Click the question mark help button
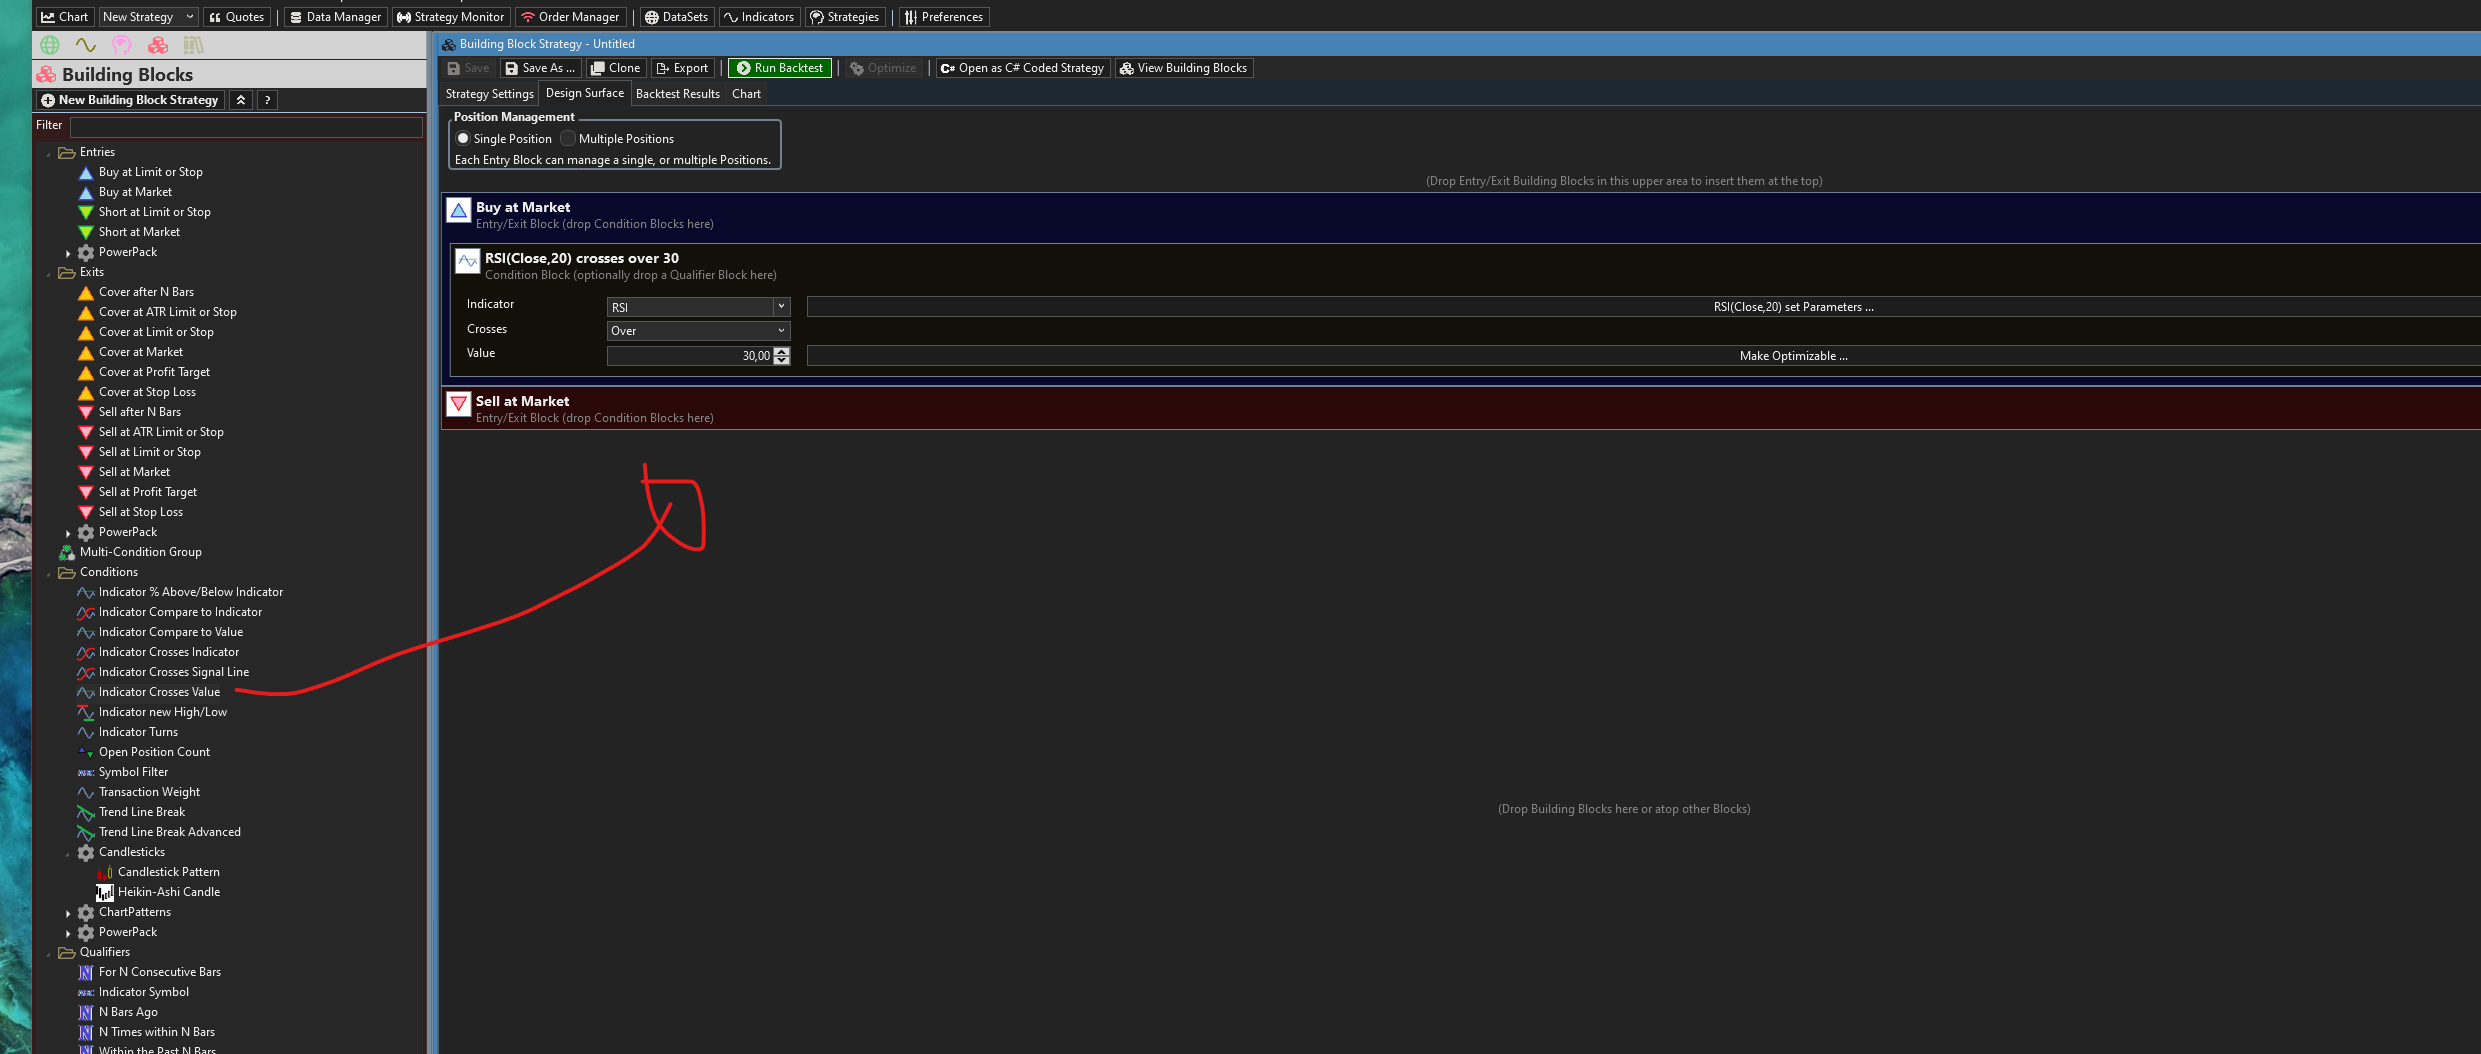This screenshot has height=1054, width=2481. point(267,100)
